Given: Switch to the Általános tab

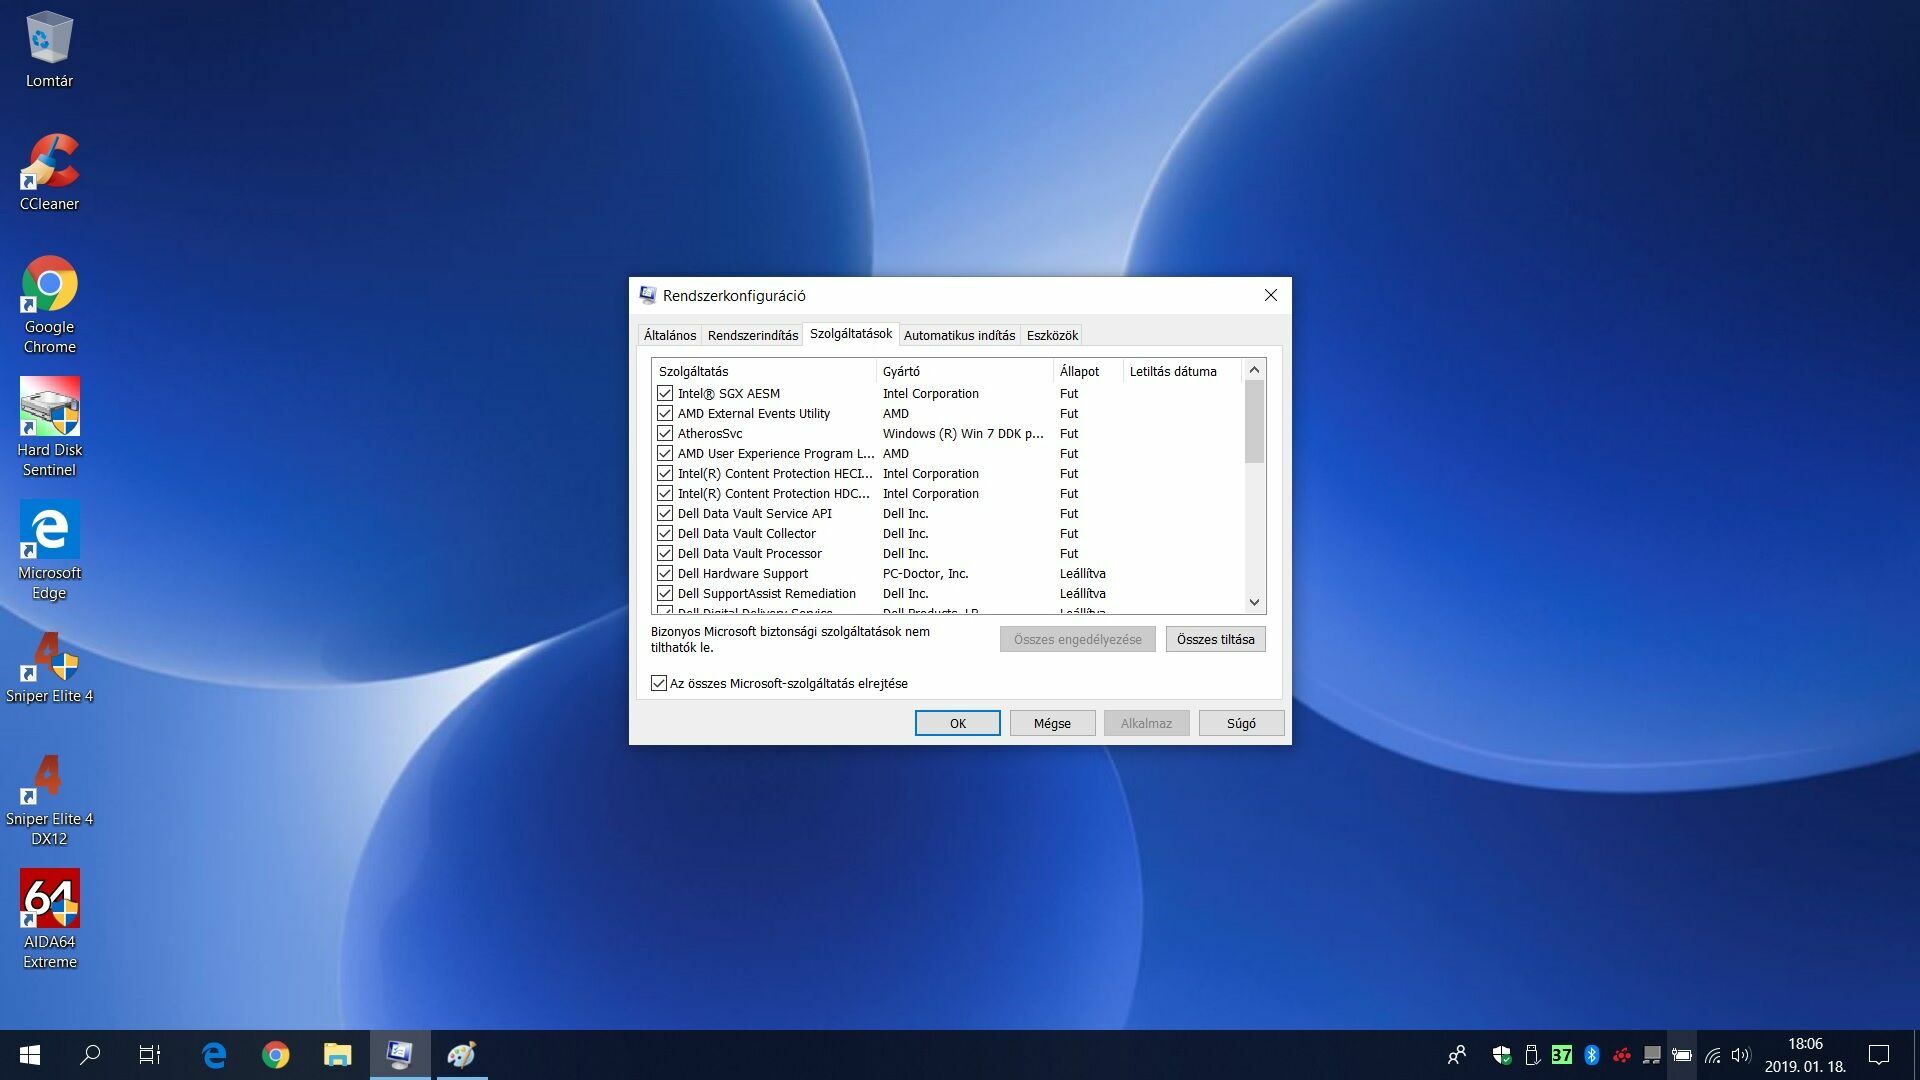Looking at the screenshot, I should [x=669, y=335].
